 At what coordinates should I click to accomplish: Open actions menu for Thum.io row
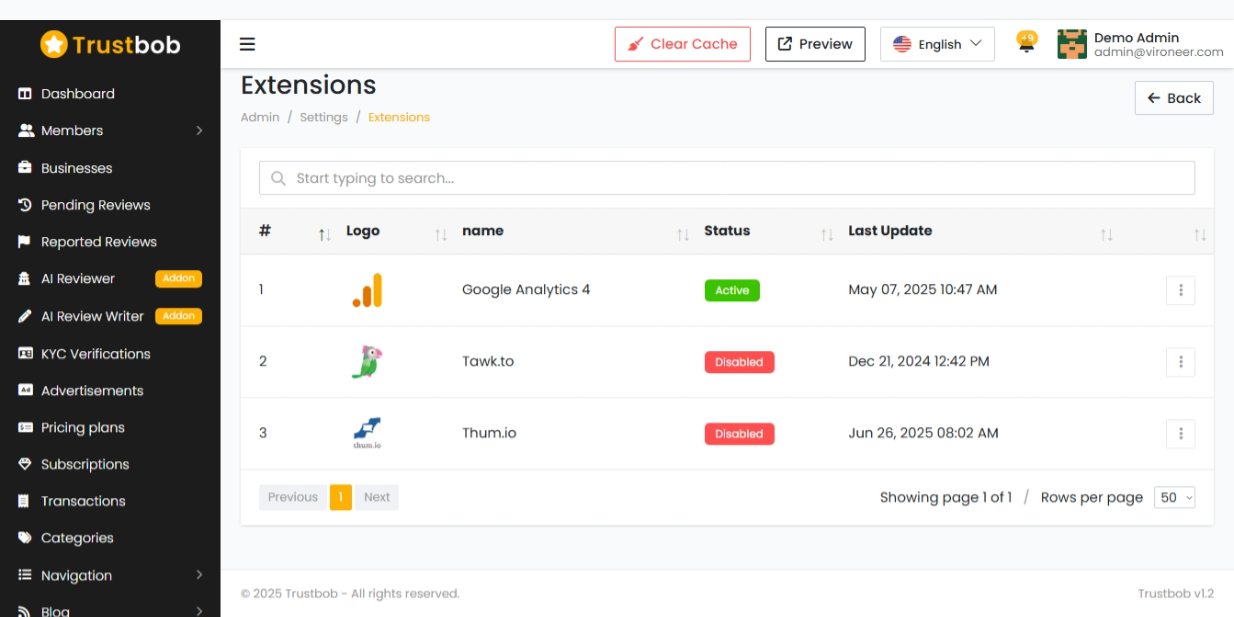[x=1180, y=433]
